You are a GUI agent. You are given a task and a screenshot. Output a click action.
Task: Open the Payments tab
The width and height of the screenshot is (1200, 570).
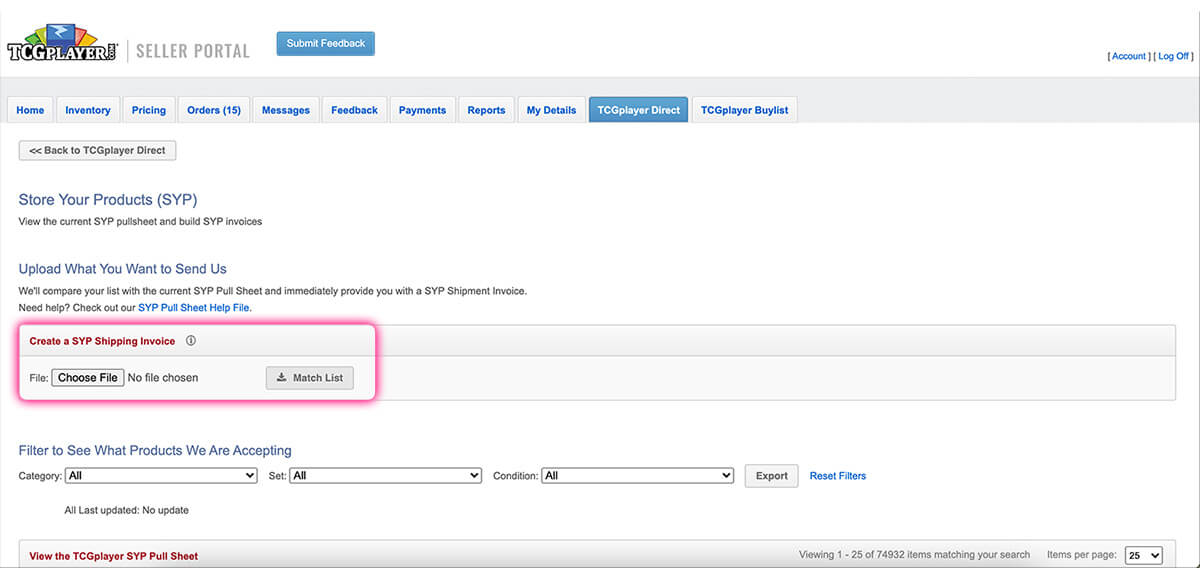point(422,110)
